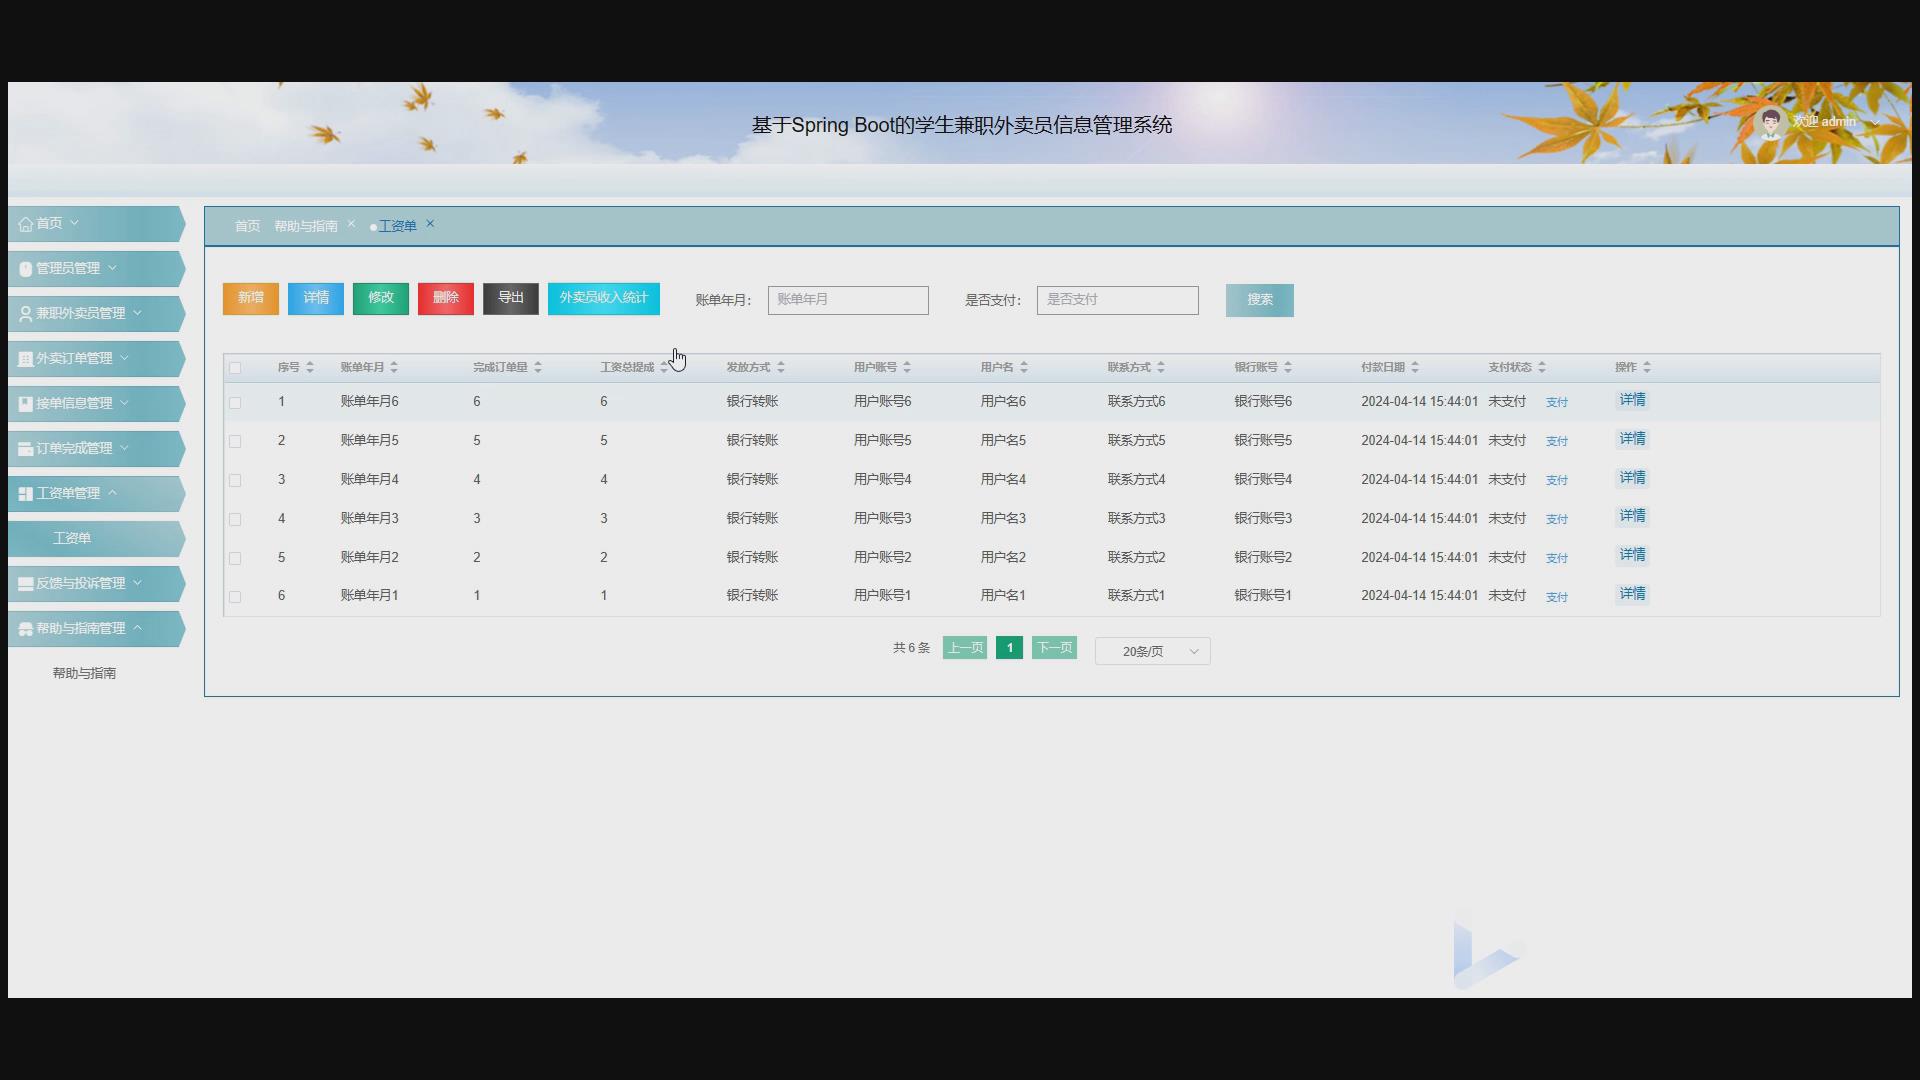Click the 外卖订单管理 sidebar icon
This screenshot has height=1080, width=1920.
pos(25,358)
